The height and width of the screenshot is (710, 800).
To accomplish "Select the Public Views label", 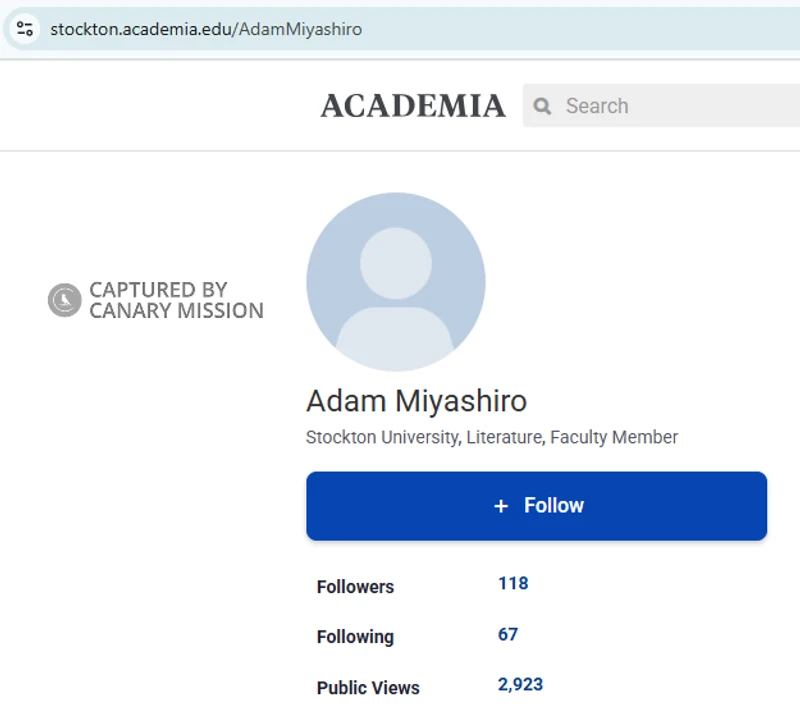I will (368, 688).
